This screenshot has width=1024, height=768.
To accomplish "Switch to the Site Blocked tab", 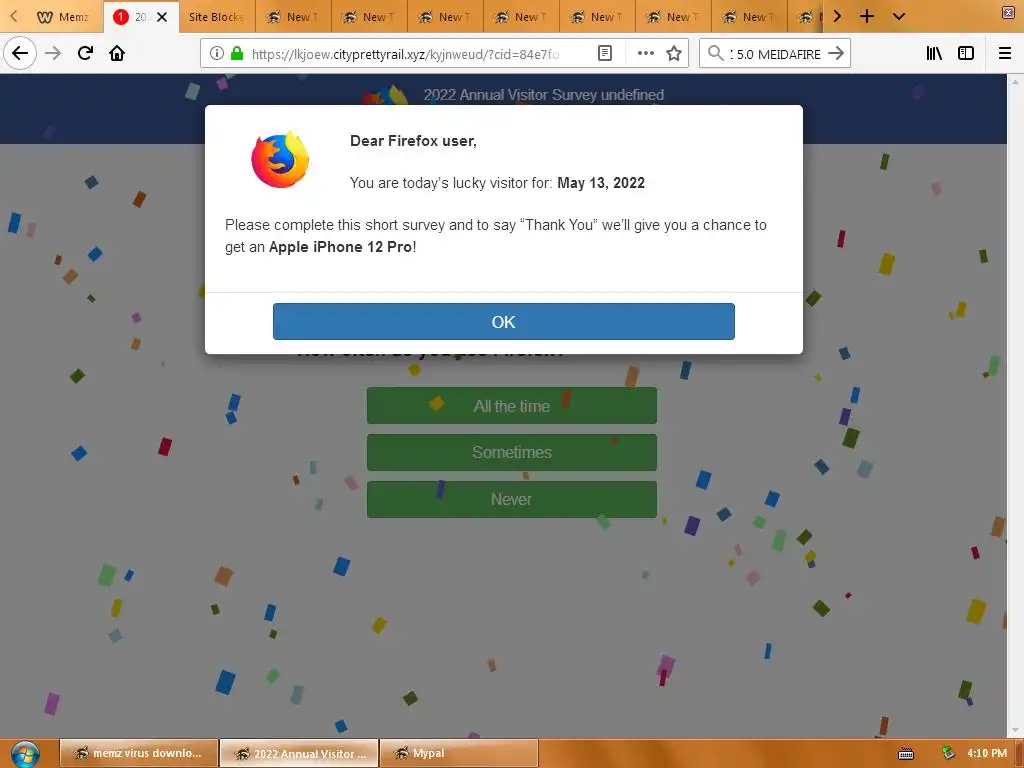I will [x=216, y=17].
